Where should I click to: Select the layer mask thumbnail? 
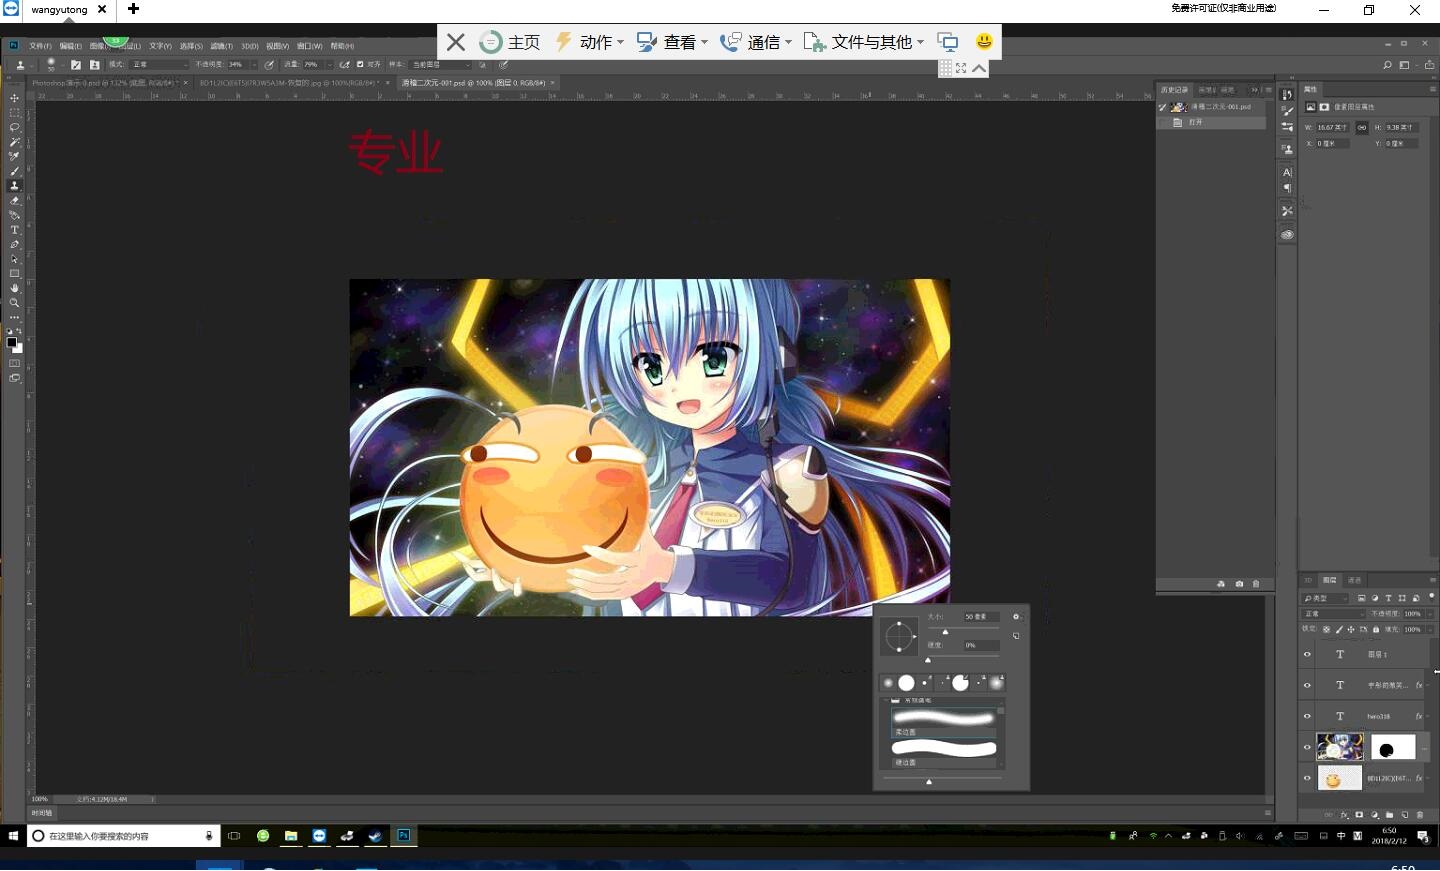point(1393,747)
